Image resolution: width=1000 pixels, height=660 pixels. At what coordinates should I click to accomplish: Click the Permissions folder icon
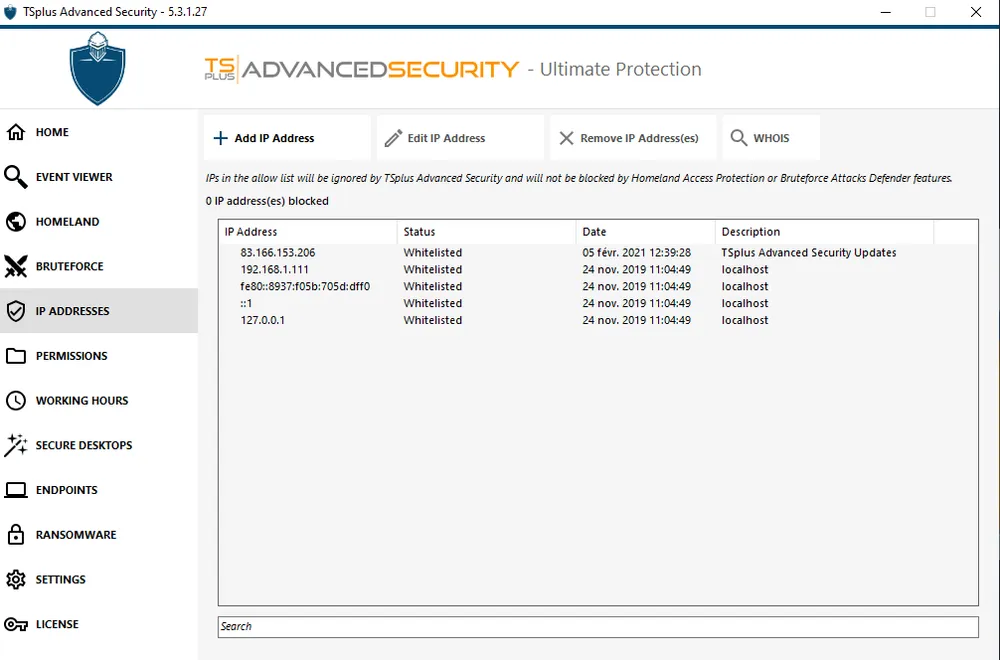pyautogui.click(x=16, y=356)
